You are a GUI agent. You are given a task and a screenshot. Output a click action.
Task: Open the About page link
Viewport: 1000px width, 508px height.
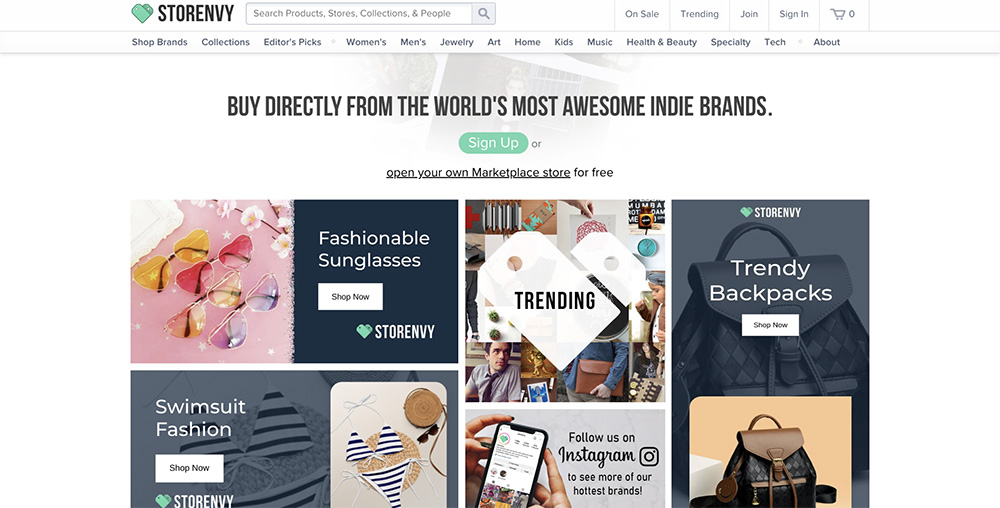coord(827,42)
